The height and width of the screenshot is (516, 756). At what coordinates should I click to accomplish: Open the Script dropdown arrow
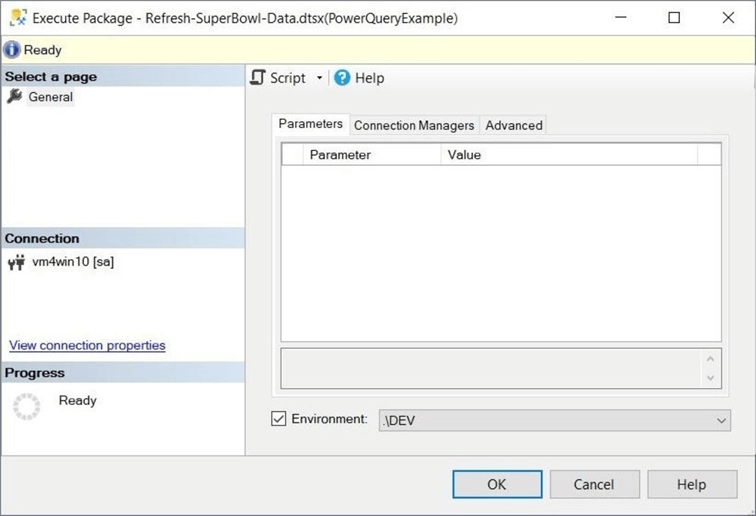[x=319, y=78]
